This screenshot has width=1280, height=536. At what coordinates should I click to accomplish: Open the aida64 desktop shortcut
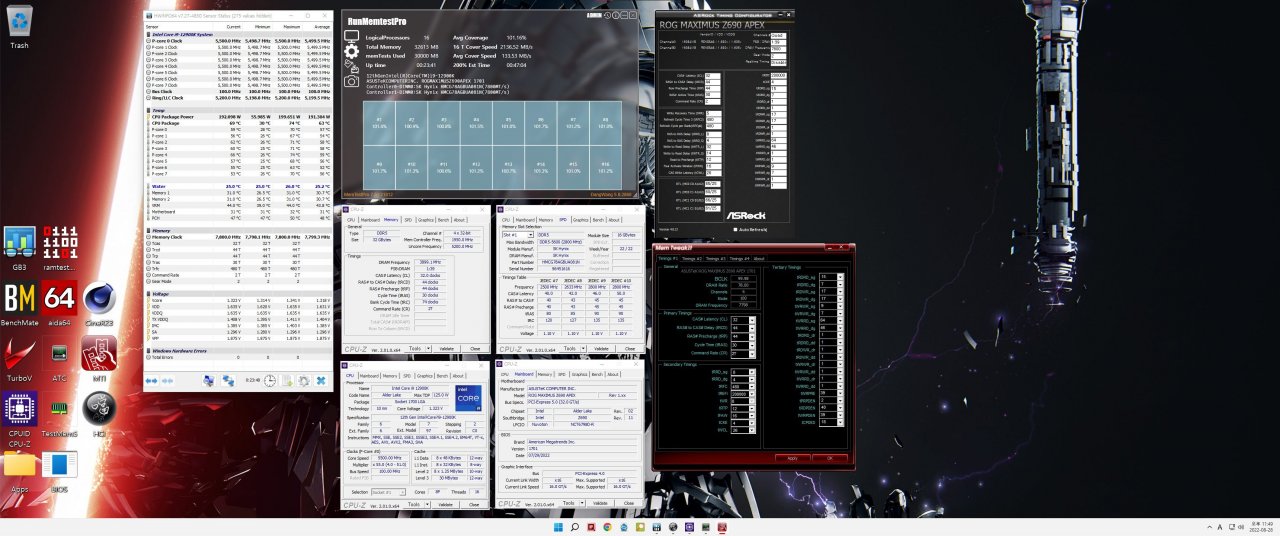pyautogui.click(x=59, y=300)
